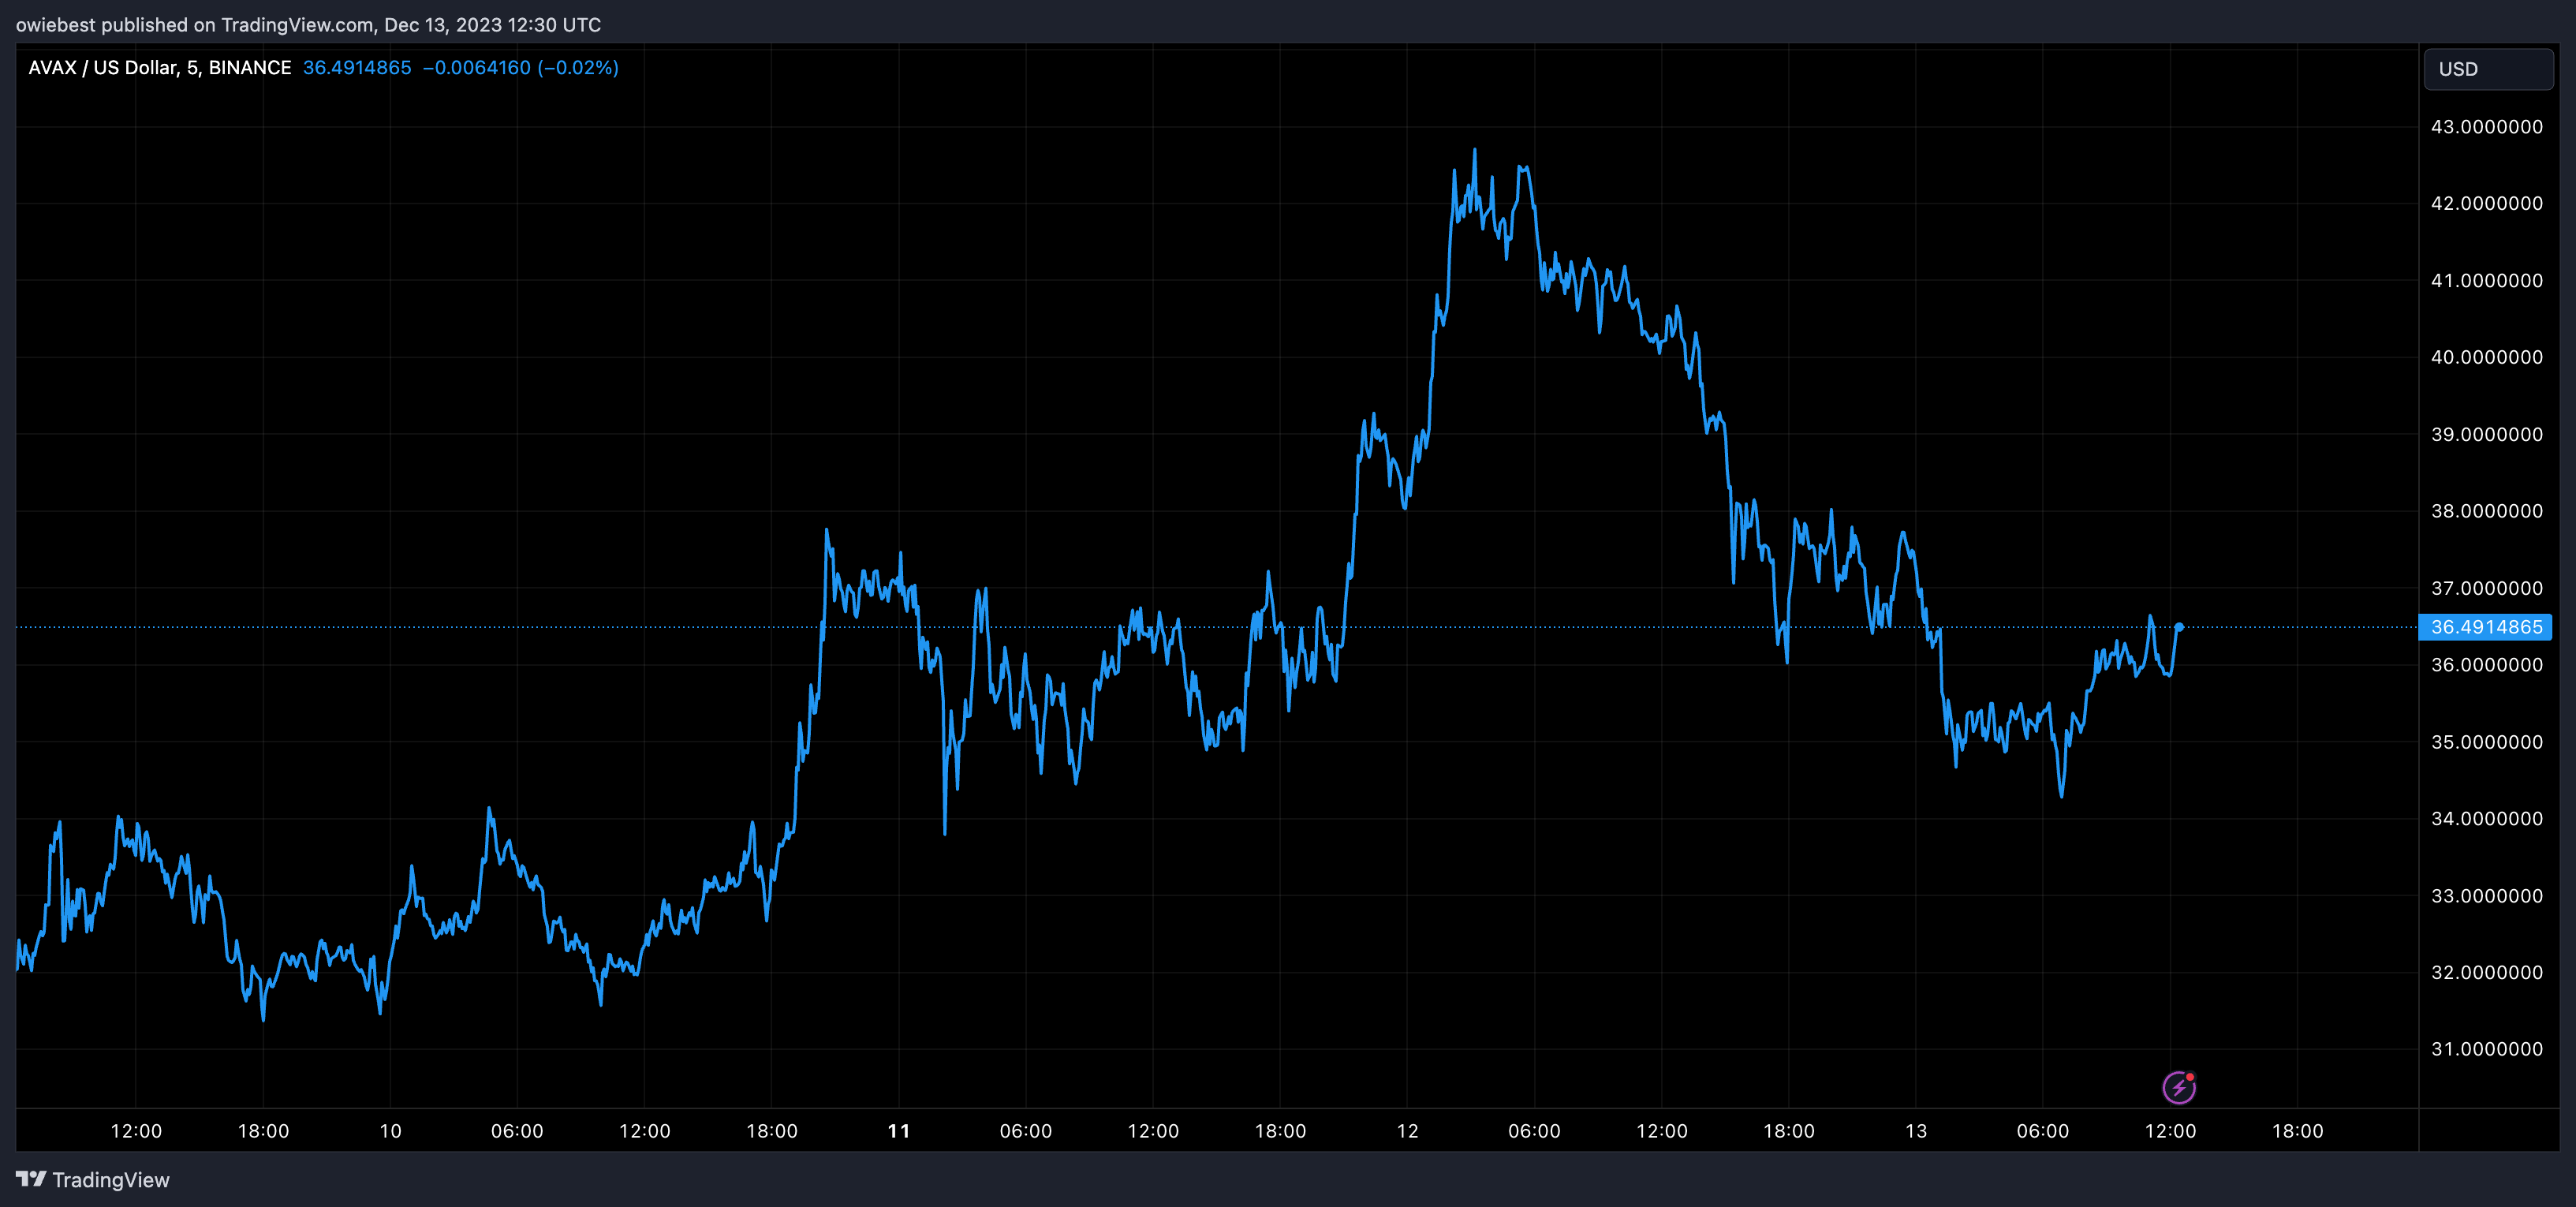Click the date label 10 on the time axis
This screenshot has width=2576, height=1207.
coord(390,1131)
